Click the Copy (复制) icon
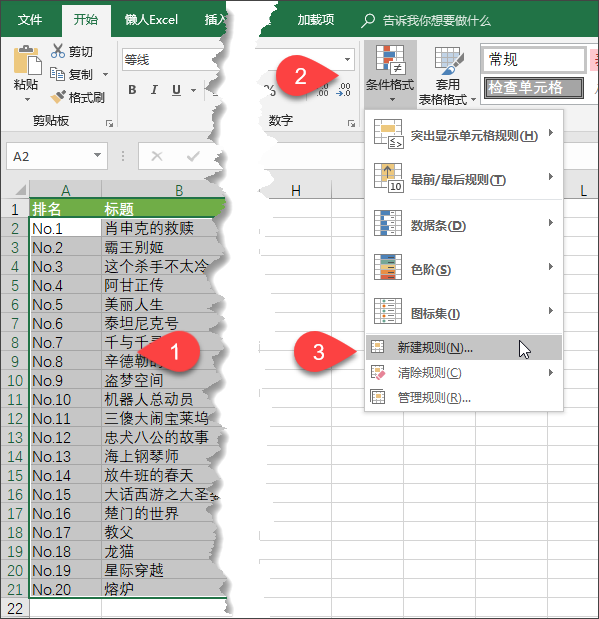The height and width of the screenshot is (619, 599). [x=58, y=74]
